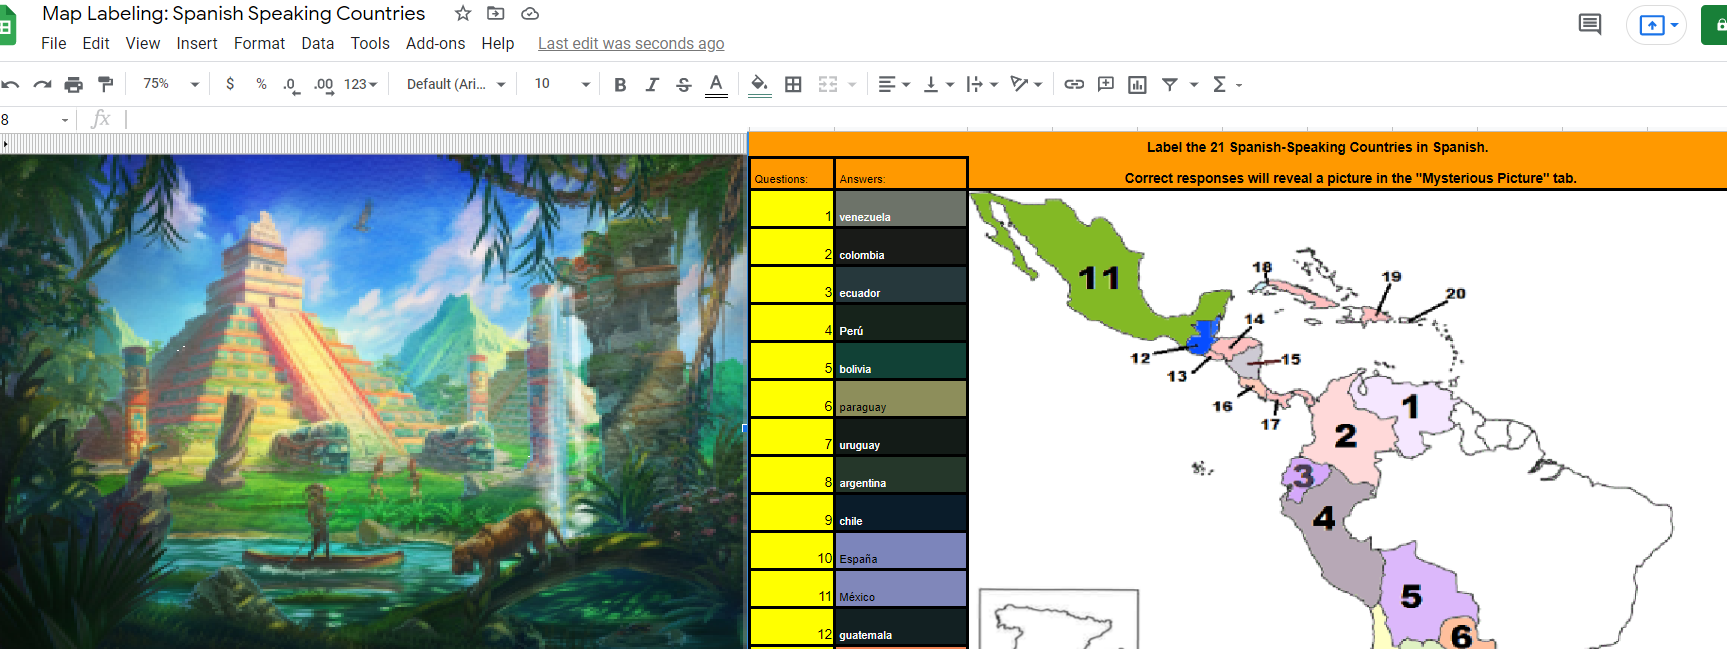
Task: Open the font size 10 dropdown
Action: (562, 84)
